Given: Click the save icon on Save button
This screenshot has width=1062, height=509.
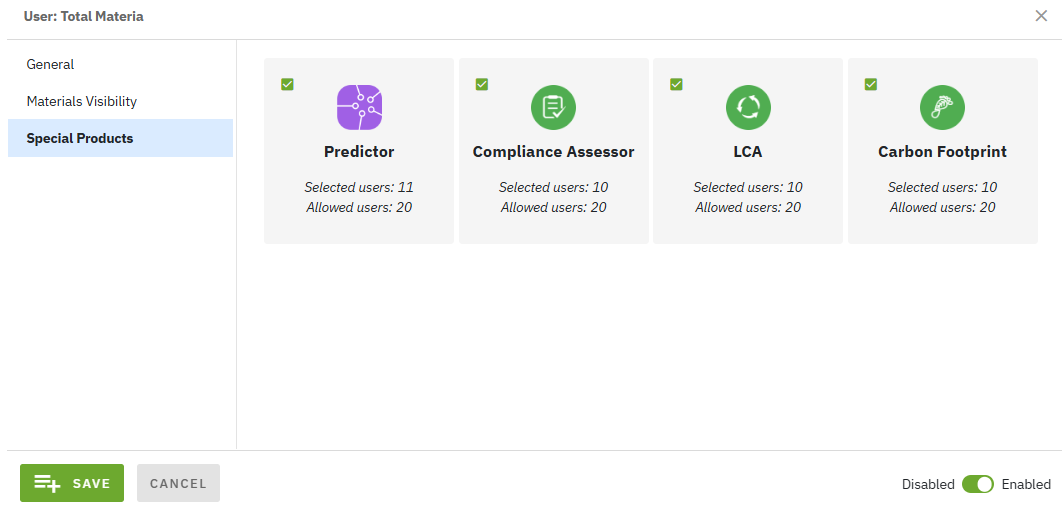Looking at the screenshot, I should (x=47, y=483).
